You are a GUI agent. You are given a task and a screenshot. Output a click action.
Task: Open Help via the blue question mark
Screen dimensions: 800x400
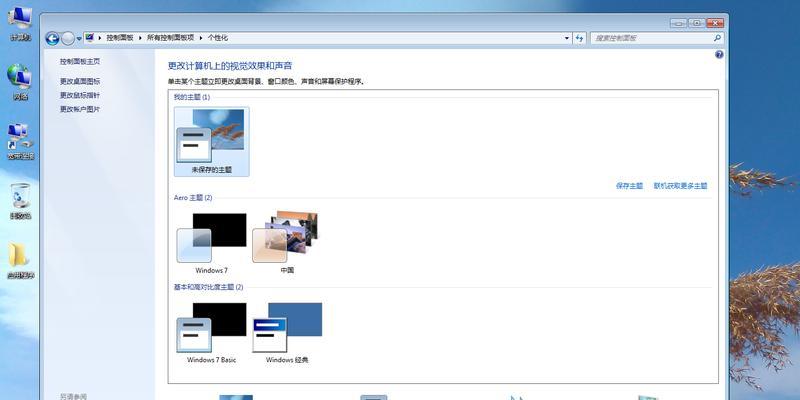click(x=719, y=55)
